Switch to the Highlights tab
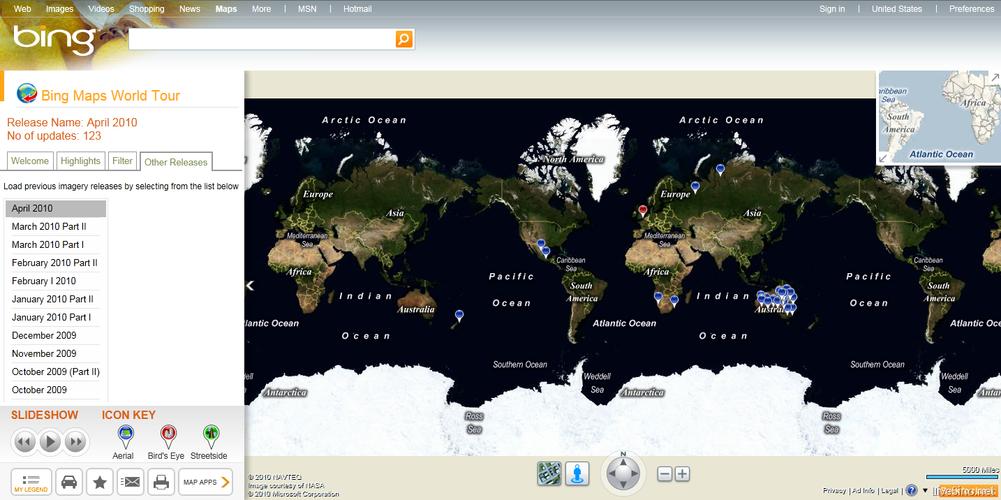The height and width of the screenshot is (500, 1001). 80,161
